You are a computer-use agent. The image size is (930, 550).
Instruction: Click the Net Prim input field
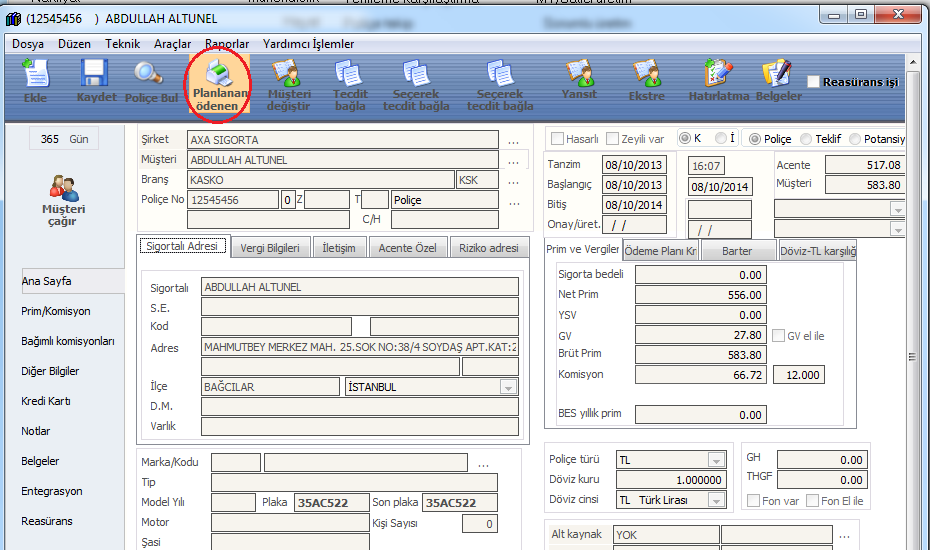tap(701, 295)
